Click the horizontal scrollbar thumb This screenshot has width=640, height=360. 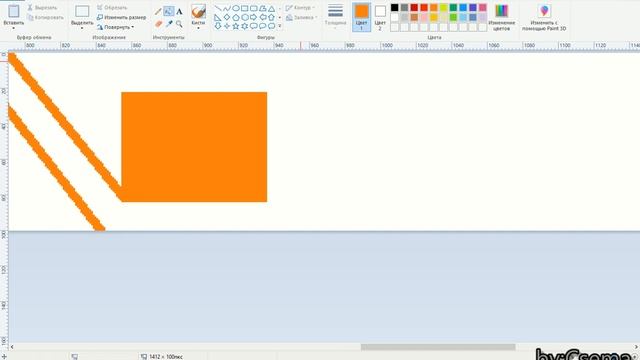pos(438,347)
